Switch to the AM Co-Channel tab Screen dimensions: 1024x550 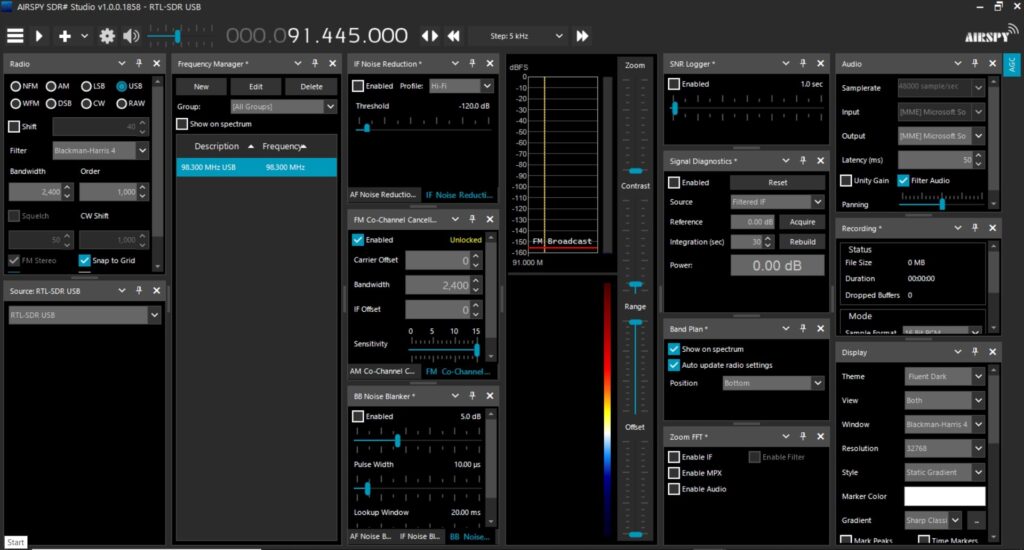[382, 371]
